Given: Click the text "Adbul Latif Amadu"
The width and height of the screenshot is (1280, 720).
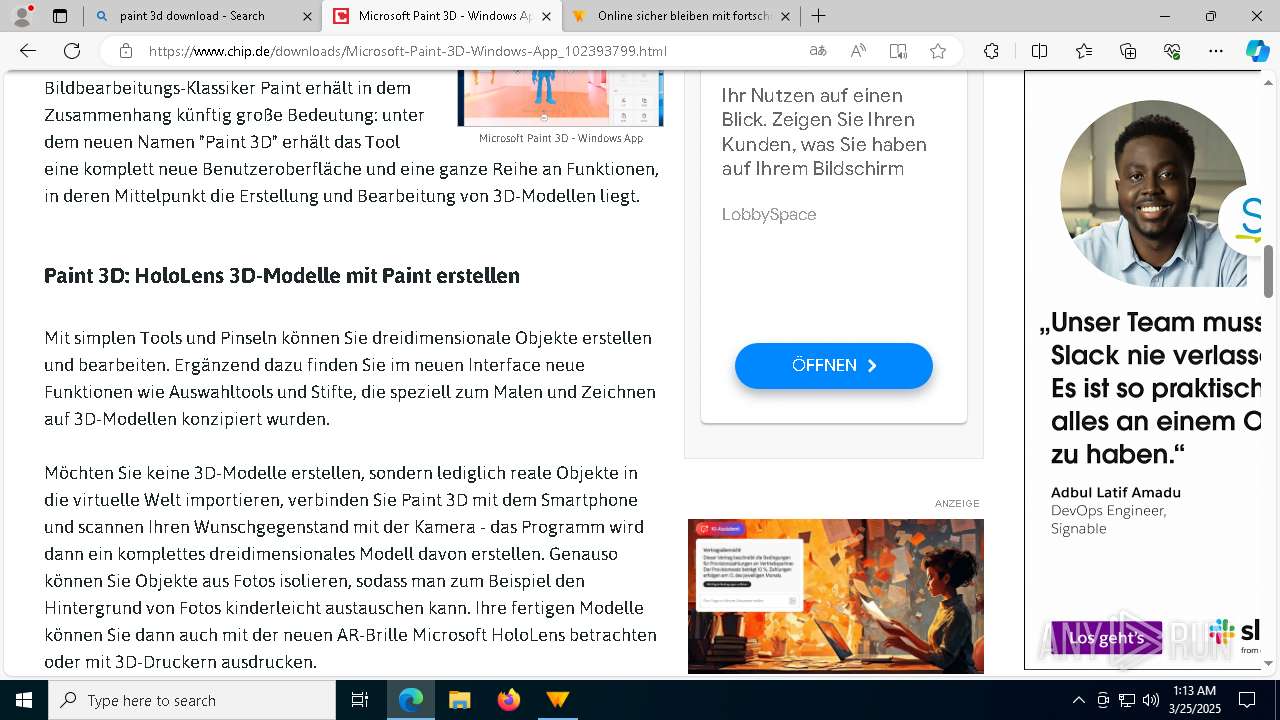Looking at the screenshot, I should [x=1116, y=492].
